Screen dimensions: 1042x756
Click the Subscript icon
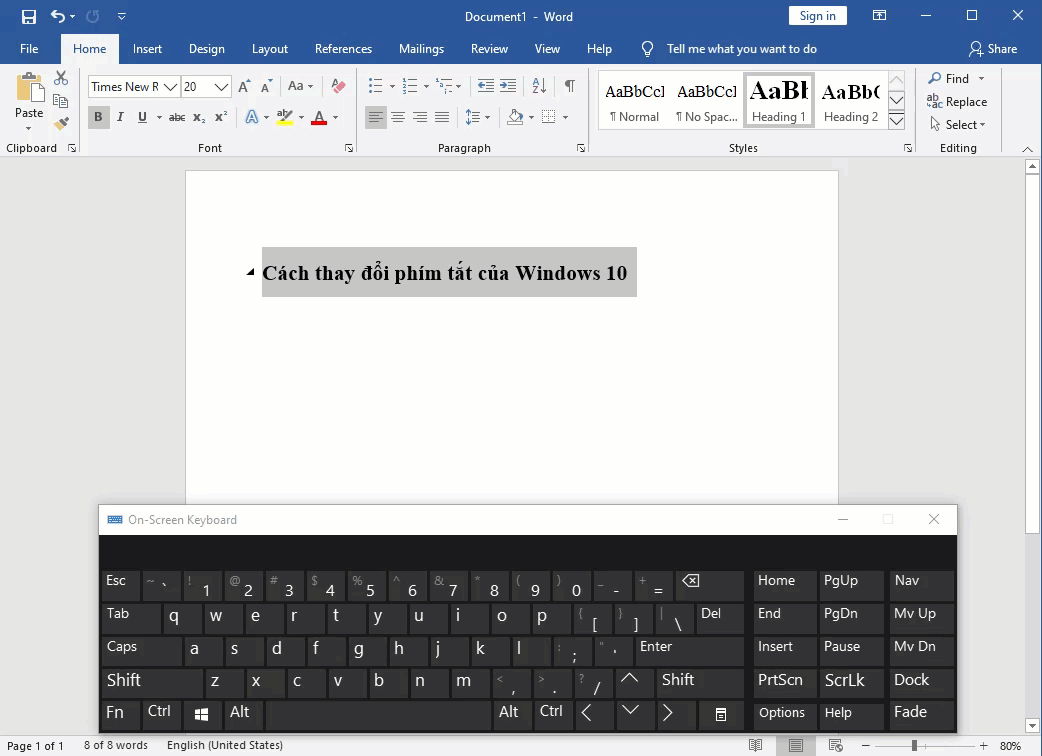(x=199, y=117)
